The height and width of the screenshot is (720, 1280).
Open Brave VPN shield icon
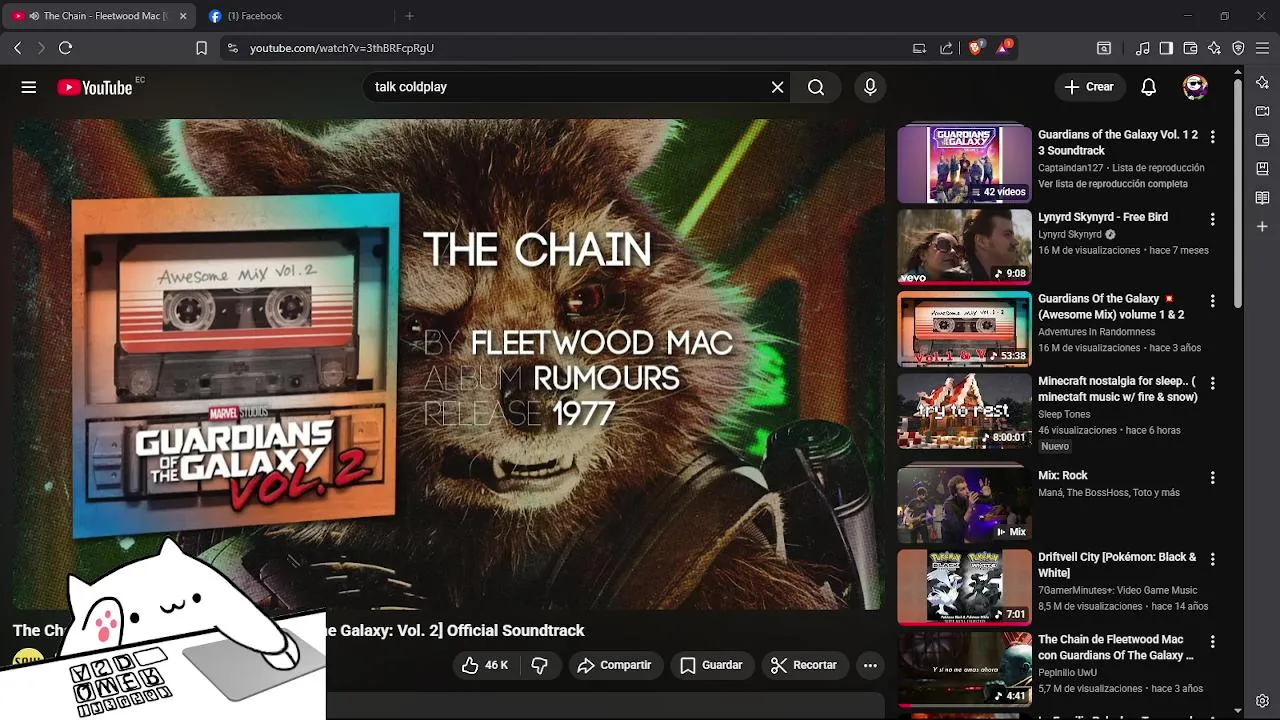tap(1238, 48)
